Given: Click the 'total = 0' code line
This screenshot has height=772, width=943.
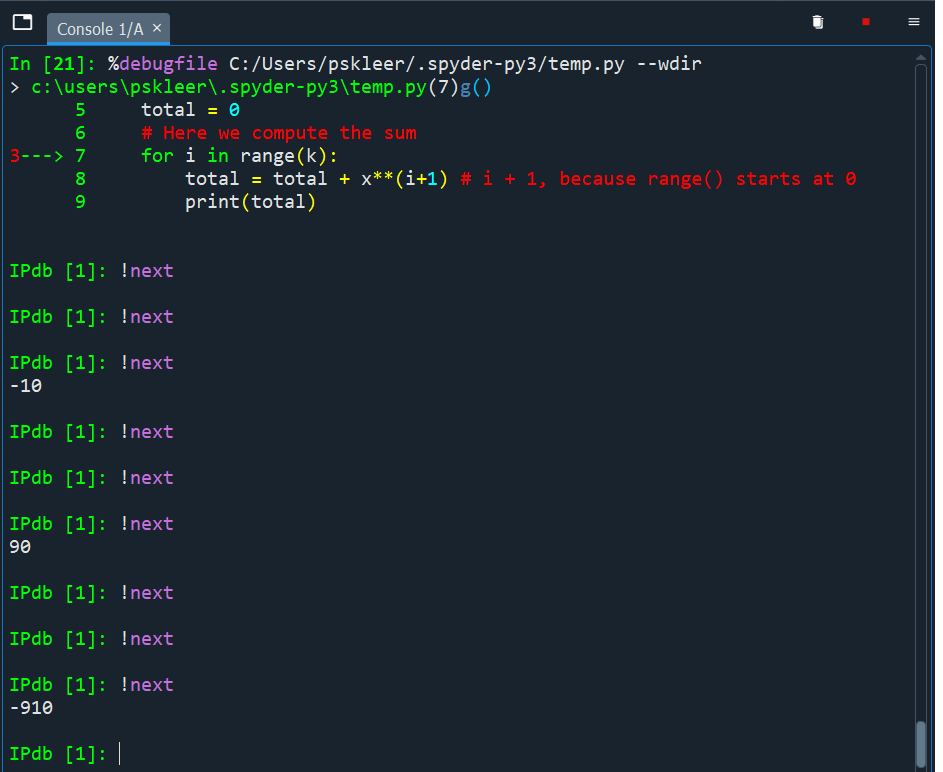Looking at the screenshot, I should 190,110.
